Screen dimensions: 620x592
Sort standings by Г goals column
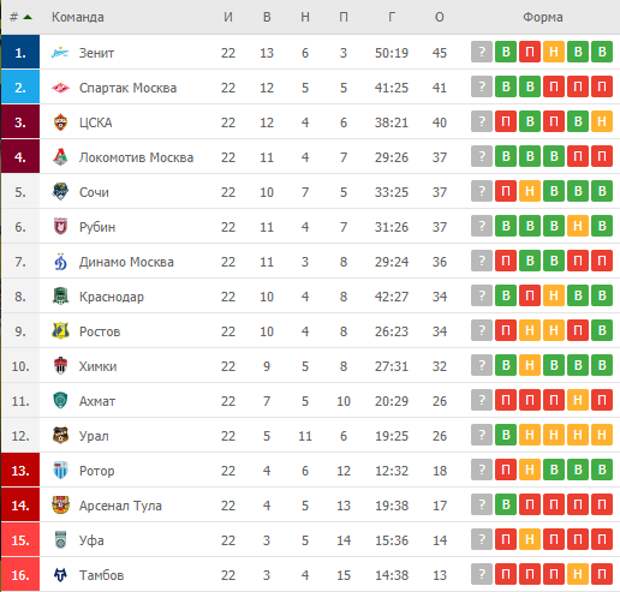pyautogui.click(x=391, y=17)
